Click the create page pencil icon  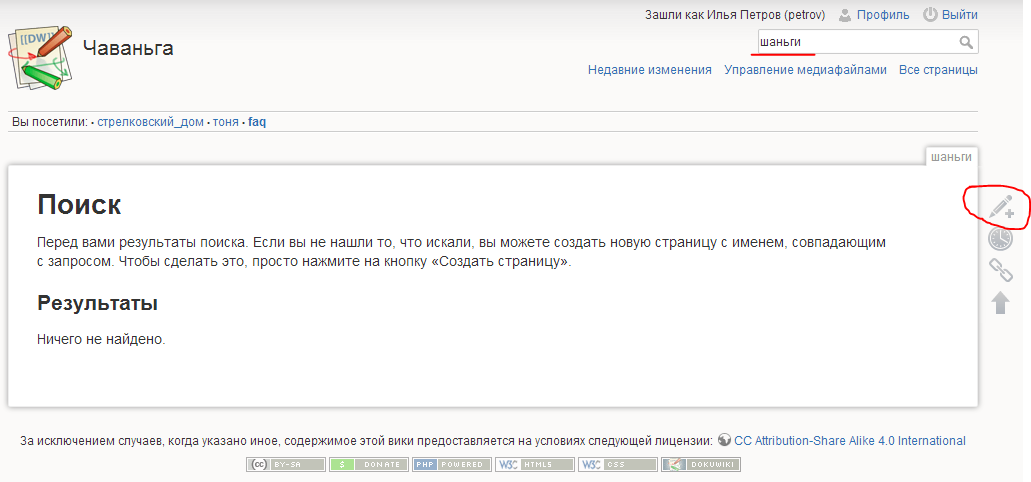point(1000,208)
